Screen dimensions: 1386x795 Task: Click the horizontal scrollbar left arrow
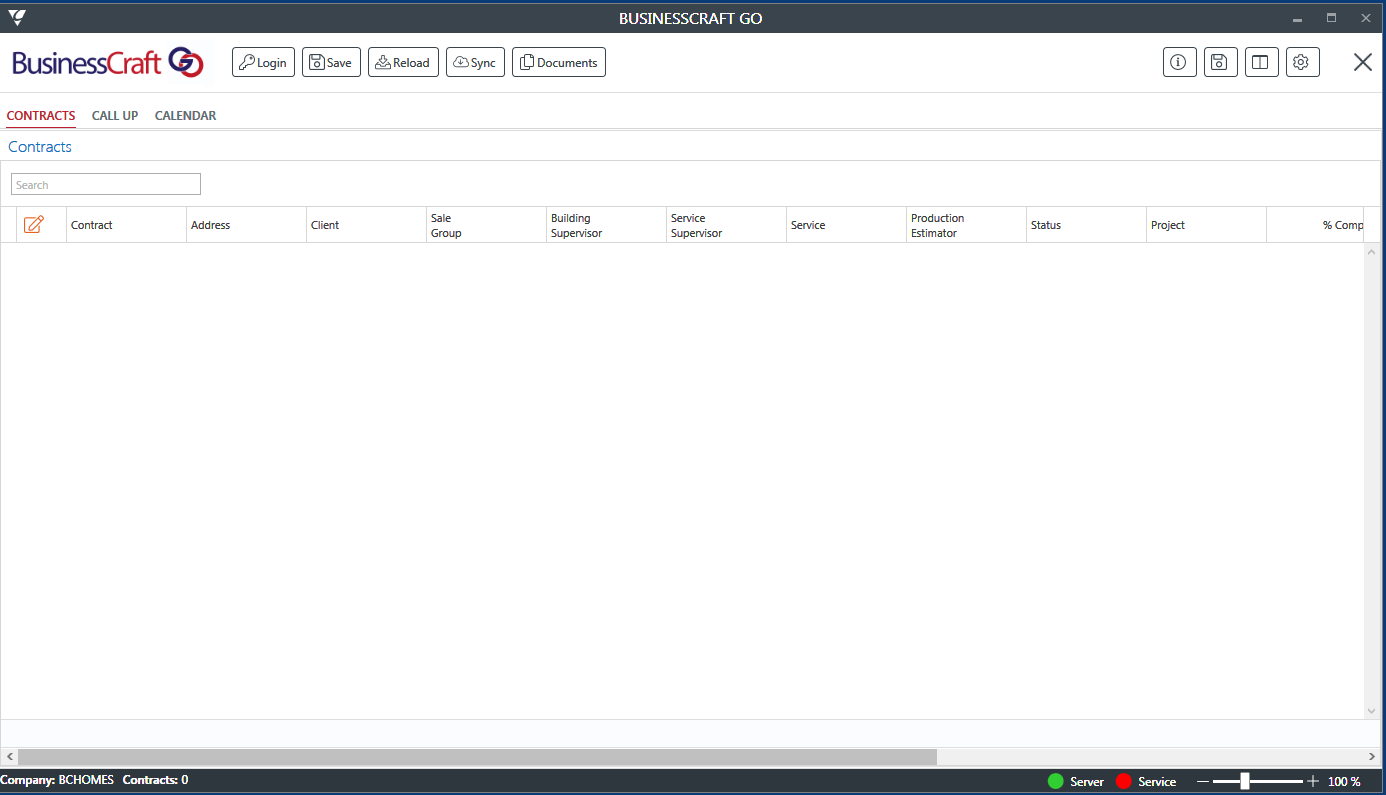pyautogui.click(x=9, y=758)
